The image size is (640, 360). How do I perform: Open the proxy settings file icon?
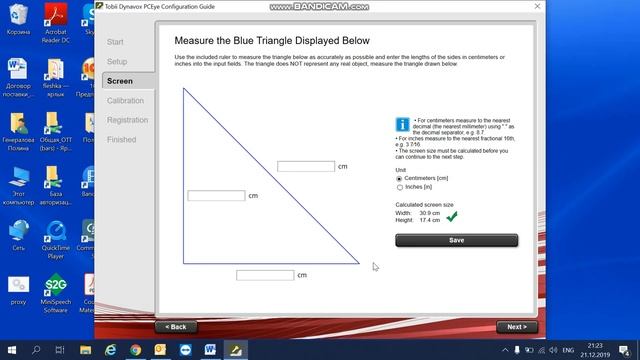pos(18,290)
